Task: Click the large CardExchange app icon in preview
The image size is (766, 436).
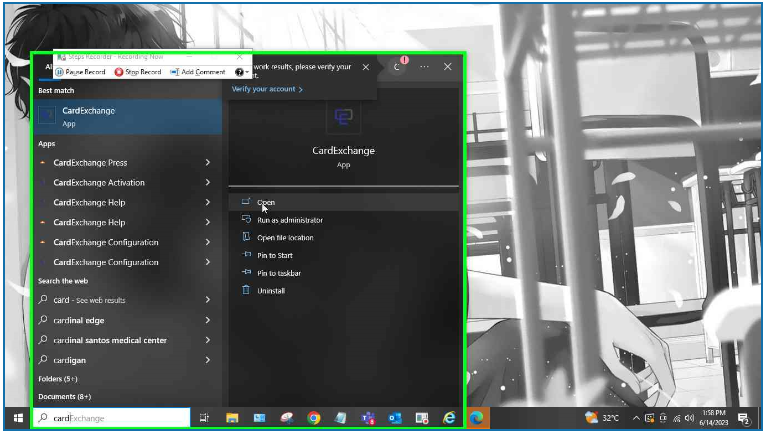Action: click(343, 117)
